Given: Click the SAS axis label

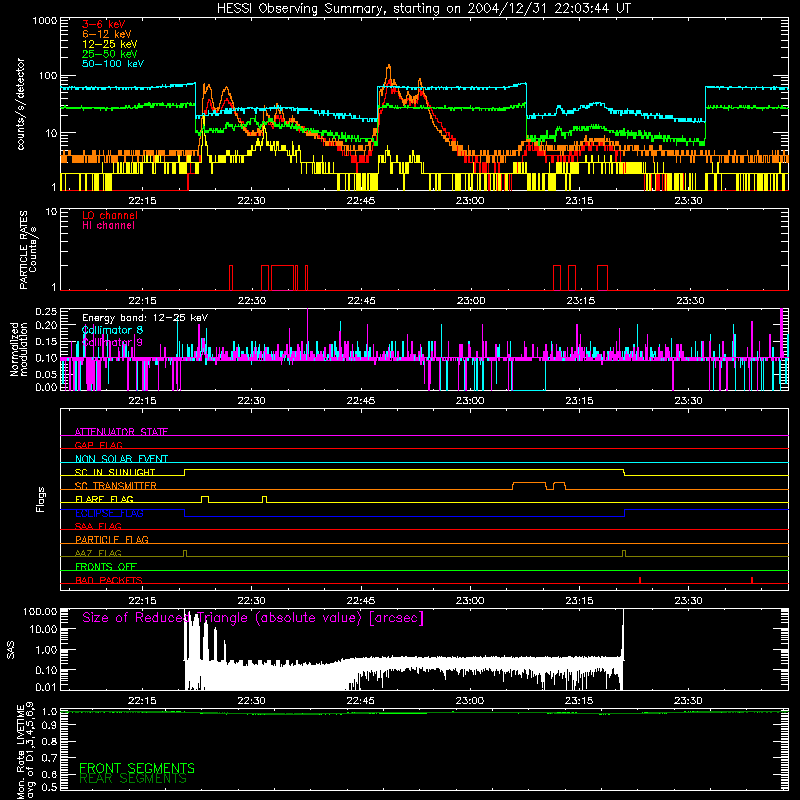Looking at the screenshot, I should point(11,650).
